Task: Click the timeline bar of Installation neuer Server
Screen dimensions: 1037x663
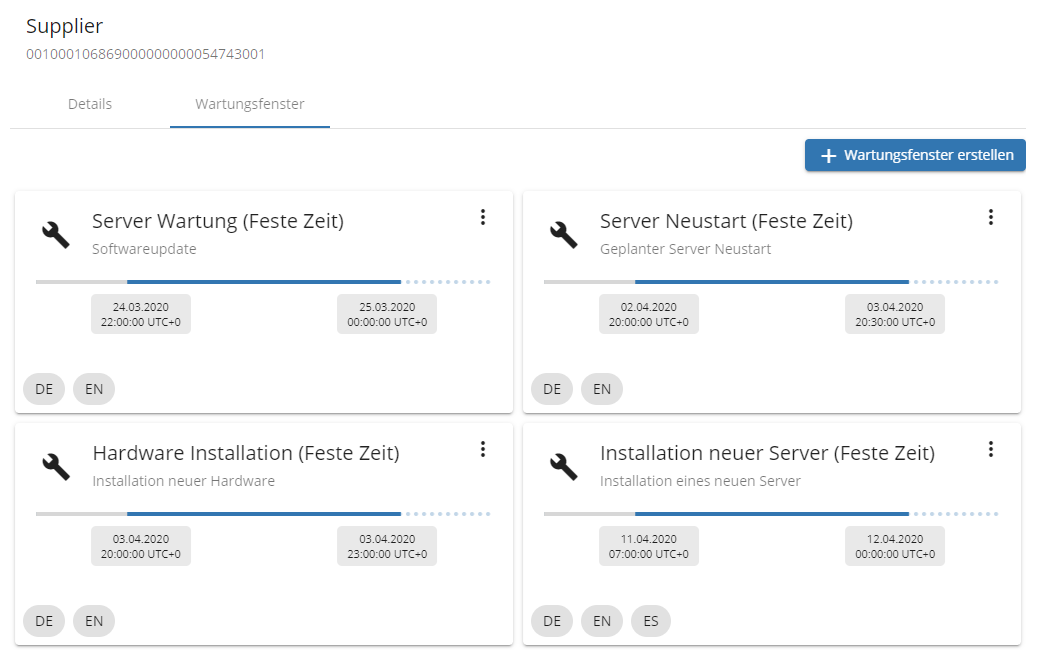Action: click(771, 513)
